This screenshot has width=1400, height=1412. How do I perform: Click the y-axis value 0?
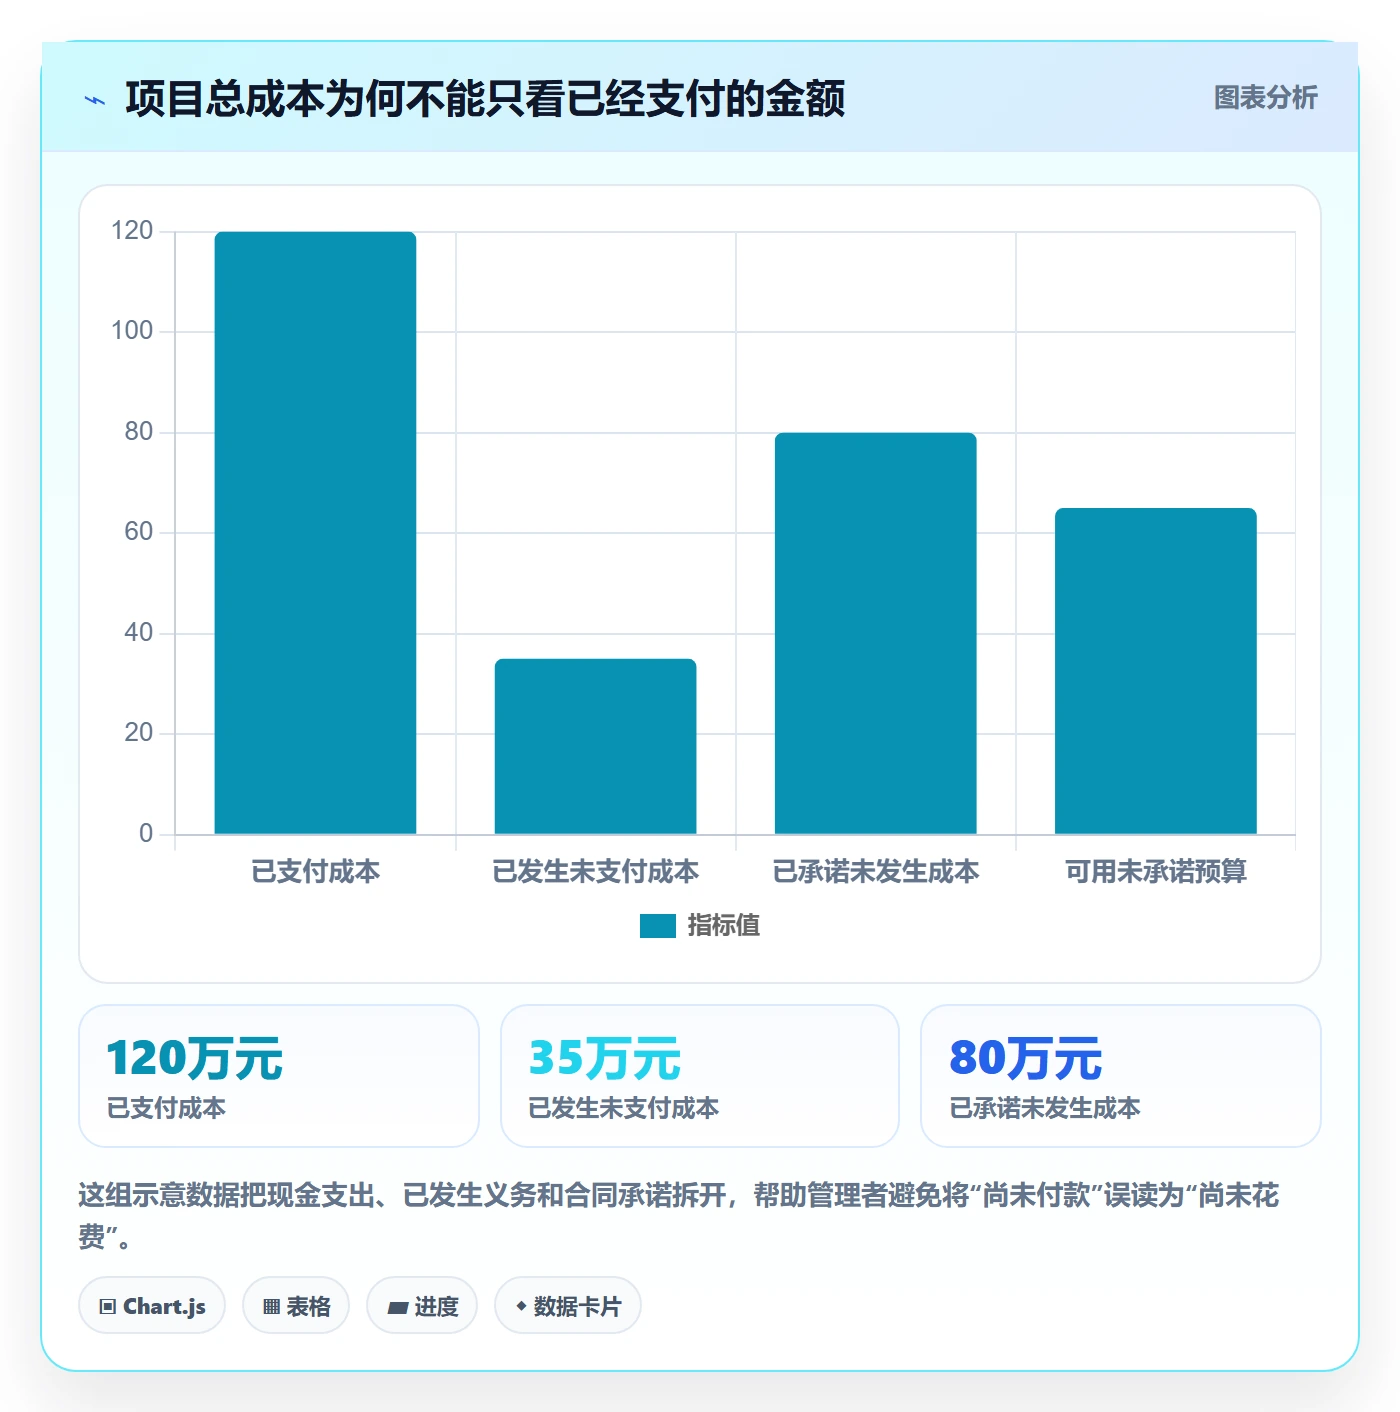[x=146, y=834]
